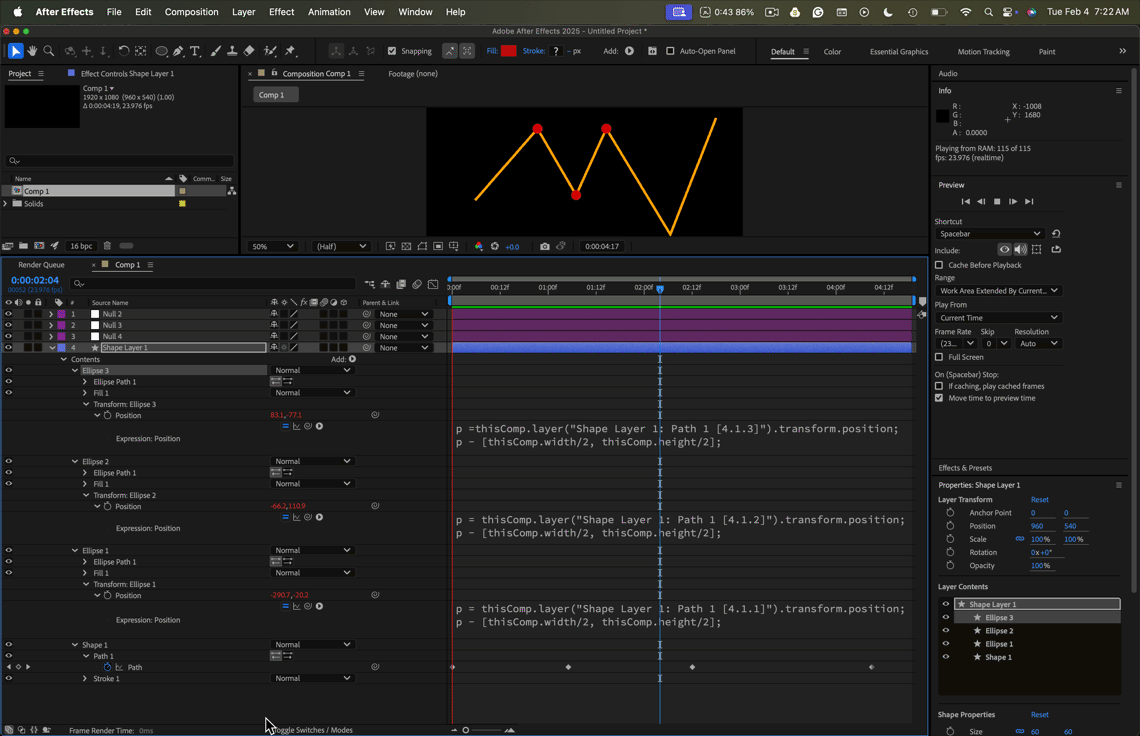Click the Add shape contents arrow in toolbar

[629, 51]
